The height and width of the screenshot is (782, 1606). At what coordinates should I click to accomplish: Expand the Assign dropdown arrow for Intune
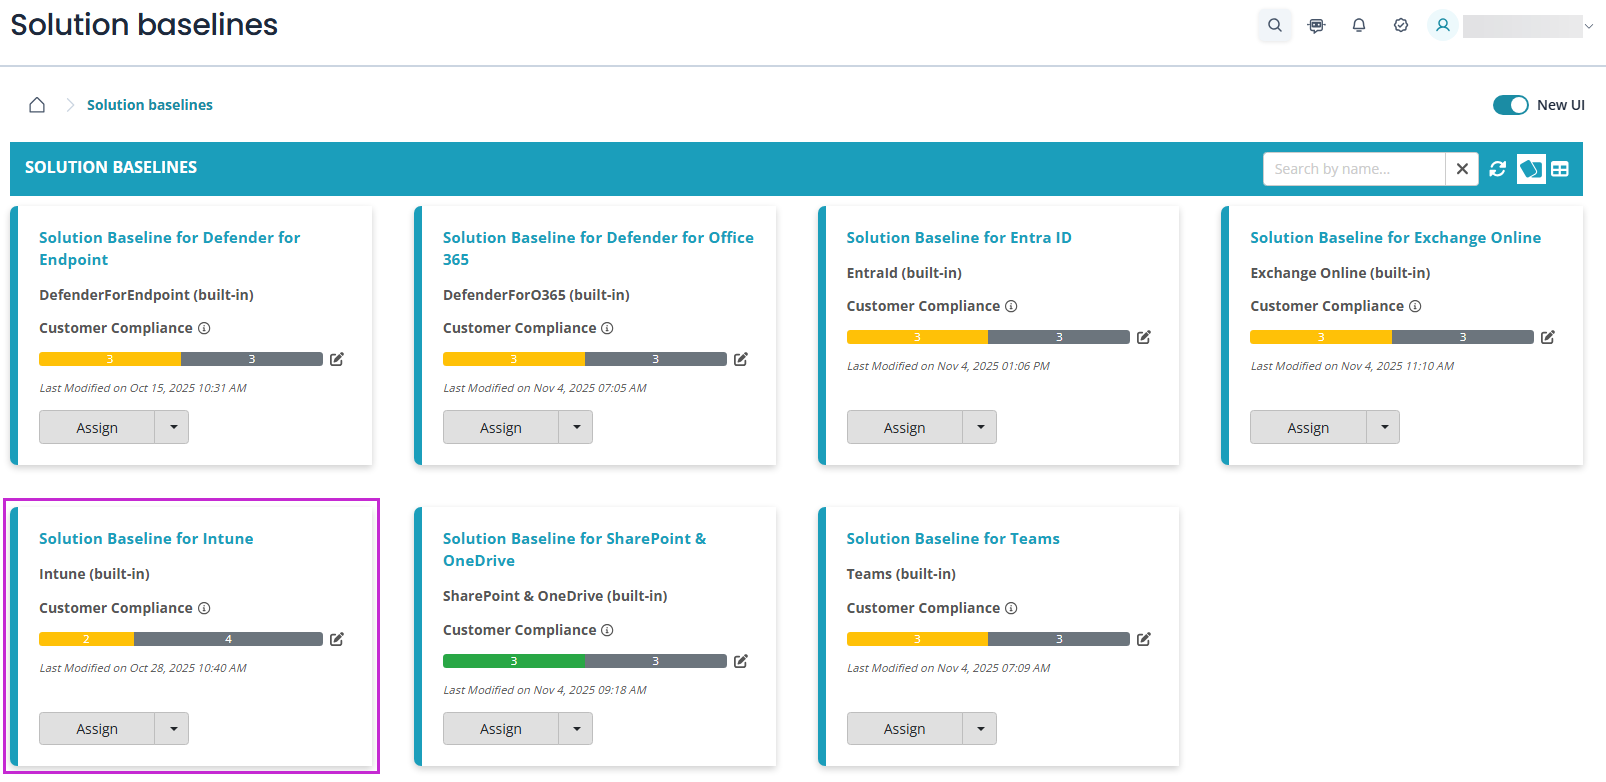pyautogui.click(x=172, y=728)
